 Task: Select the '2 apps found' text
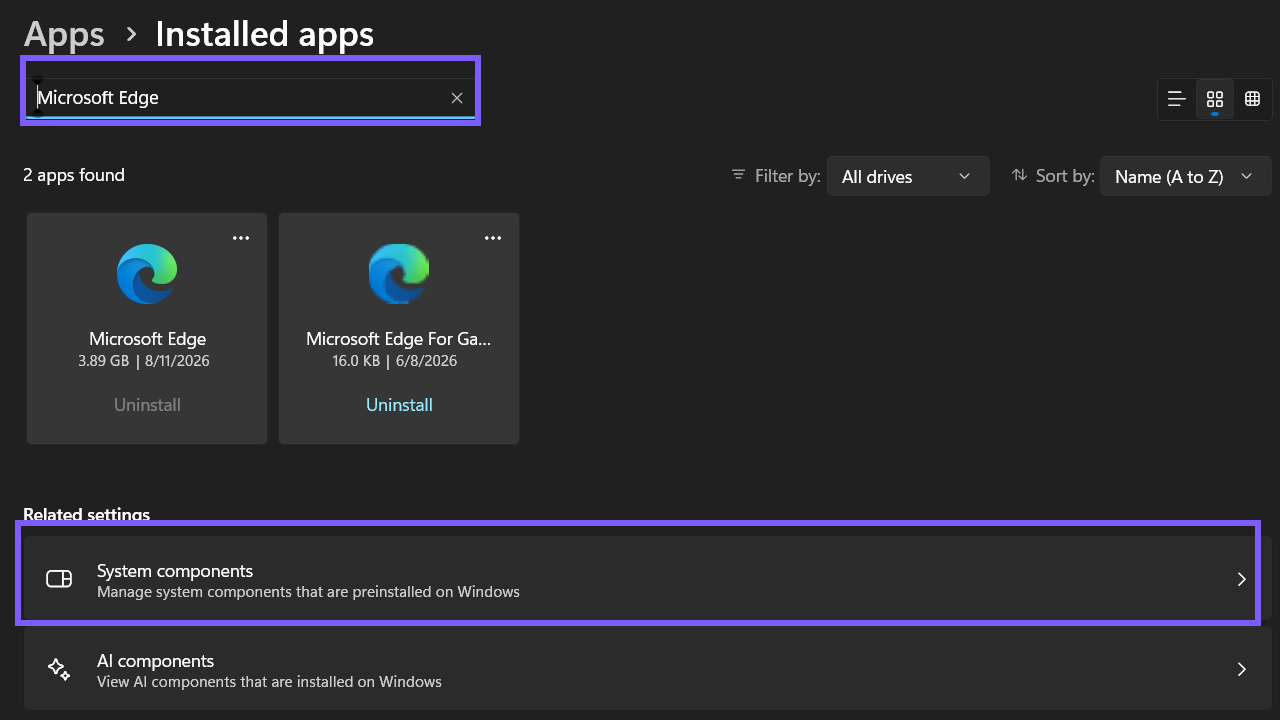[74, 175]
